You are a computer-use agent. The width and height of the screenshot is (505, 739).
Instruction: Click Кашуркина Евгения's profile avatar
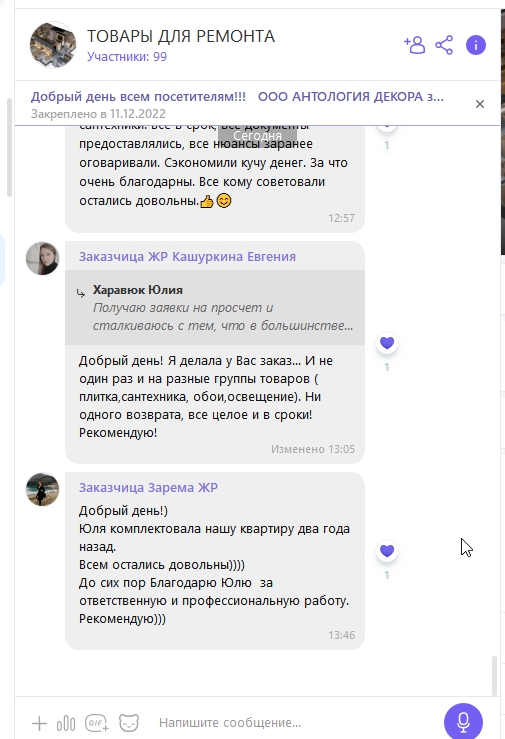(x=42, y=258)
